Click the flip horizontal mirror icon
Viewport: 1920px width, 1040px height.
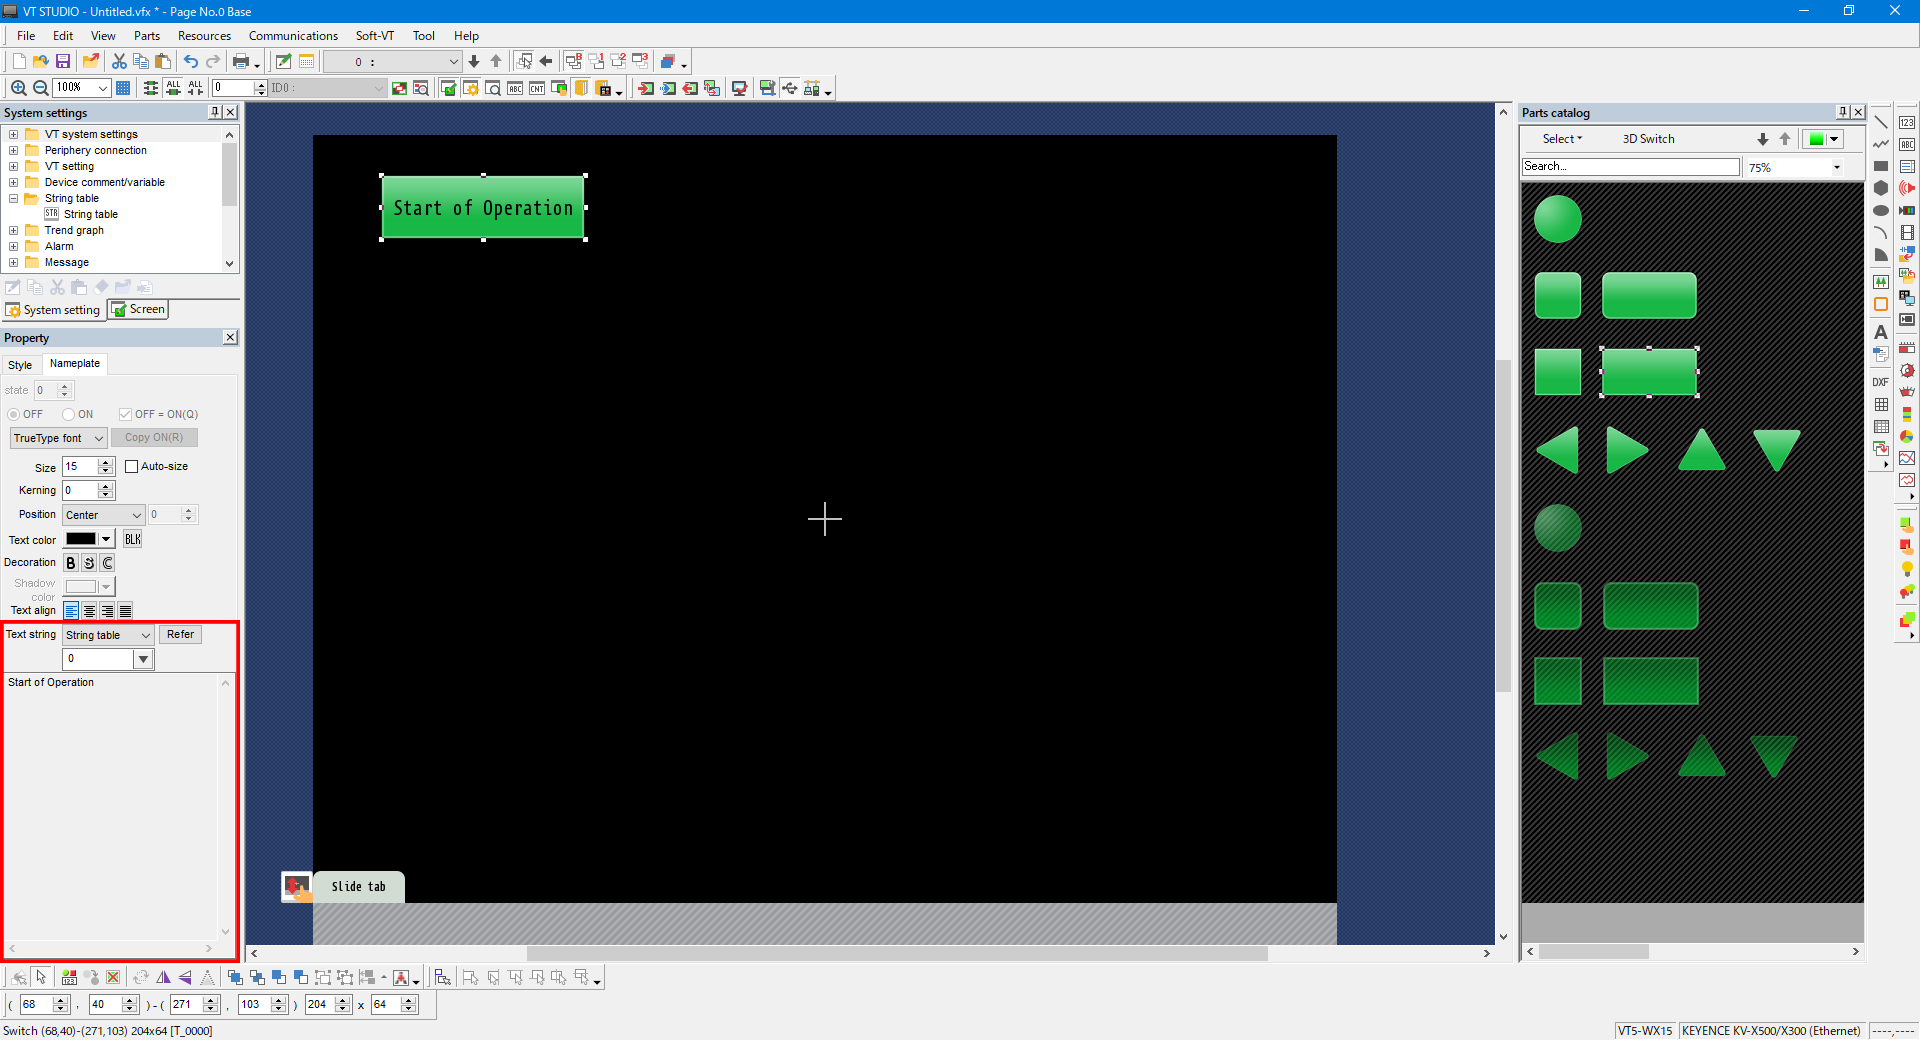click(163, 978)
